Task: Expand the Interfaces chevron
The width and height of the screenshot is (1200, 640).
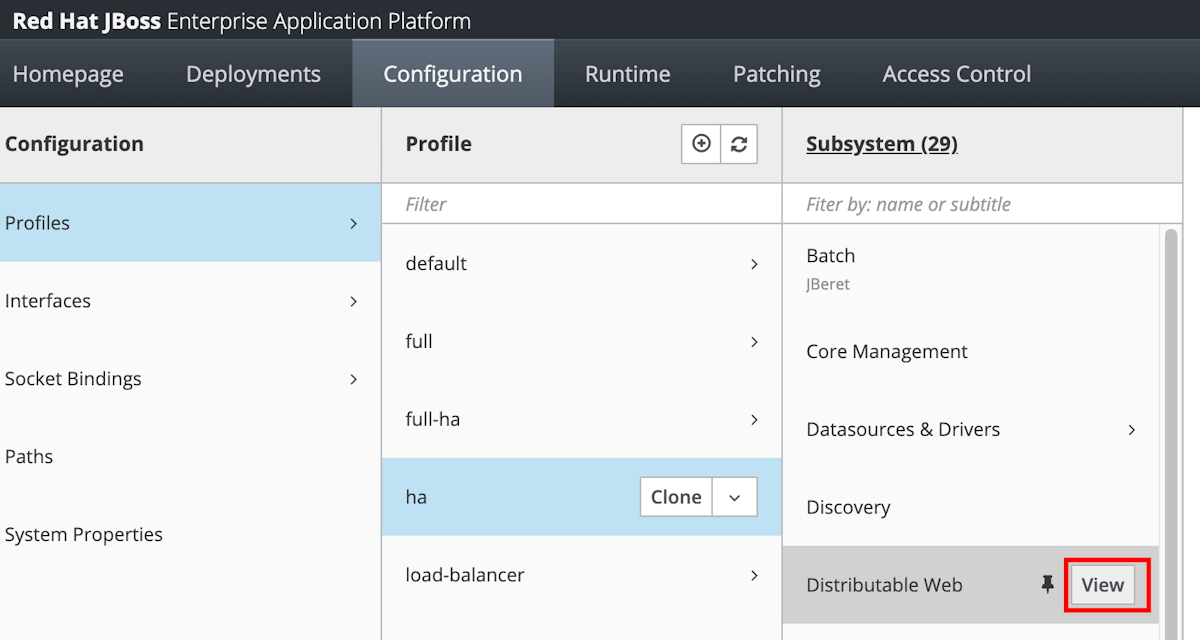Action: (353, 301)
